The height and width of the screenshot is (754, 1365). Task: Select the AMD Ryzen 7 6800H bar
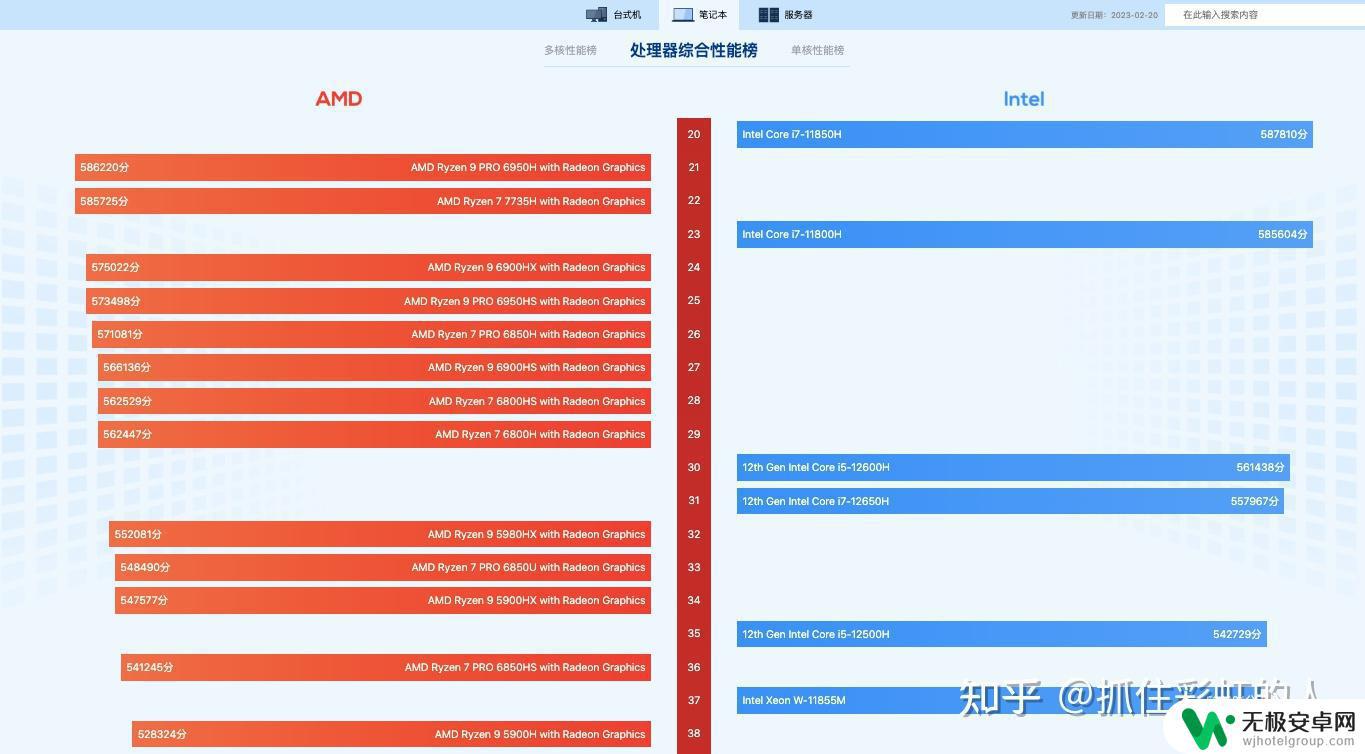(374, 434)
